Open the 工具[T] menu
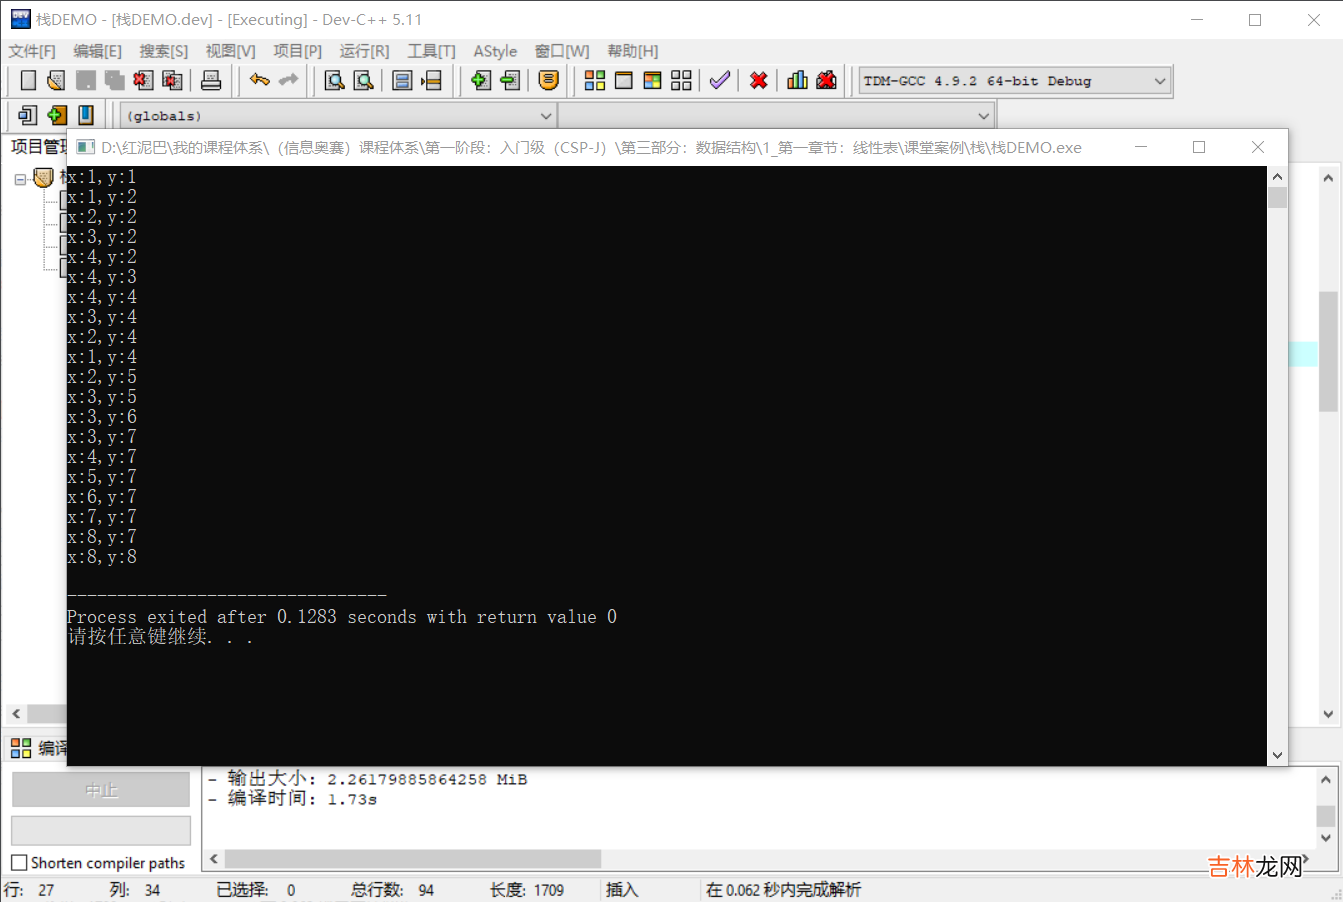 tap(432, 51)
